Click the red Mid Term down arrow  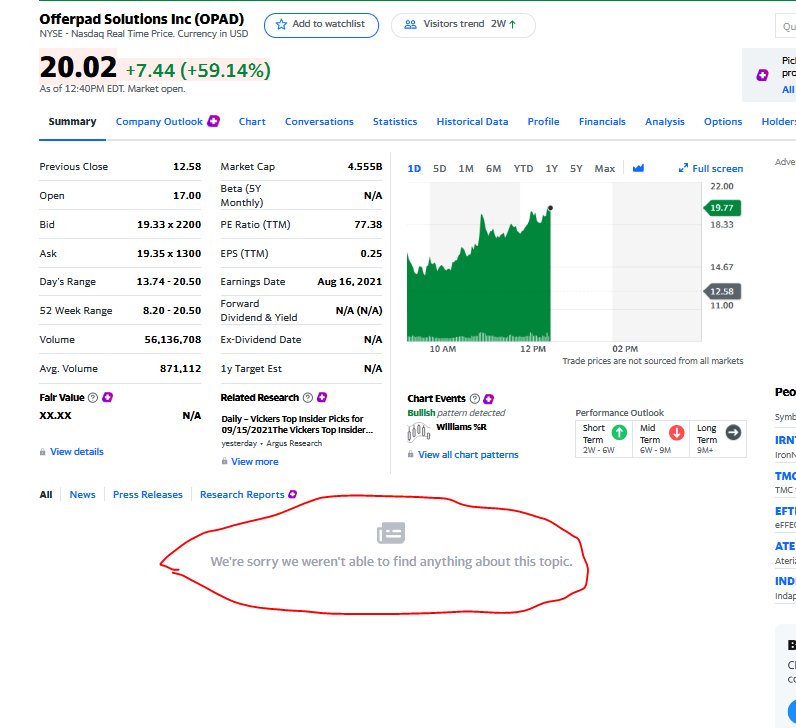point(676,432)
